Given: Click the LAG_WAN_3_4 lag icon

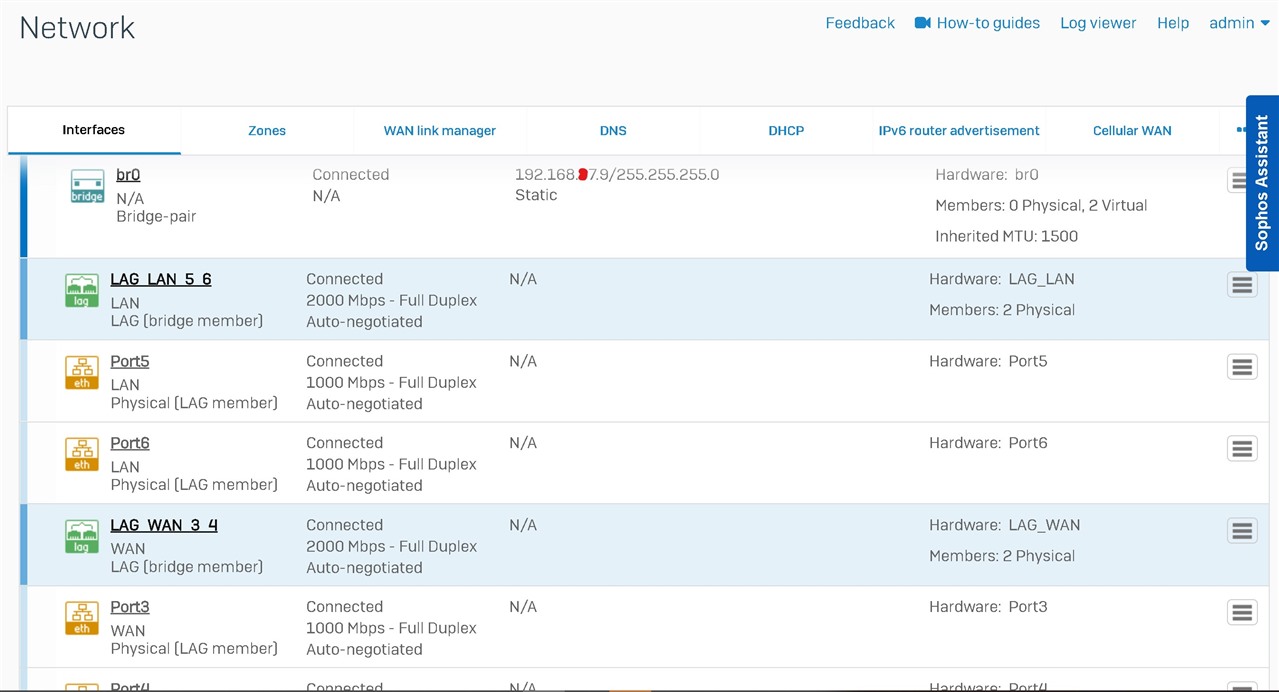Looking at the screenshot, I should coord(82,537).
